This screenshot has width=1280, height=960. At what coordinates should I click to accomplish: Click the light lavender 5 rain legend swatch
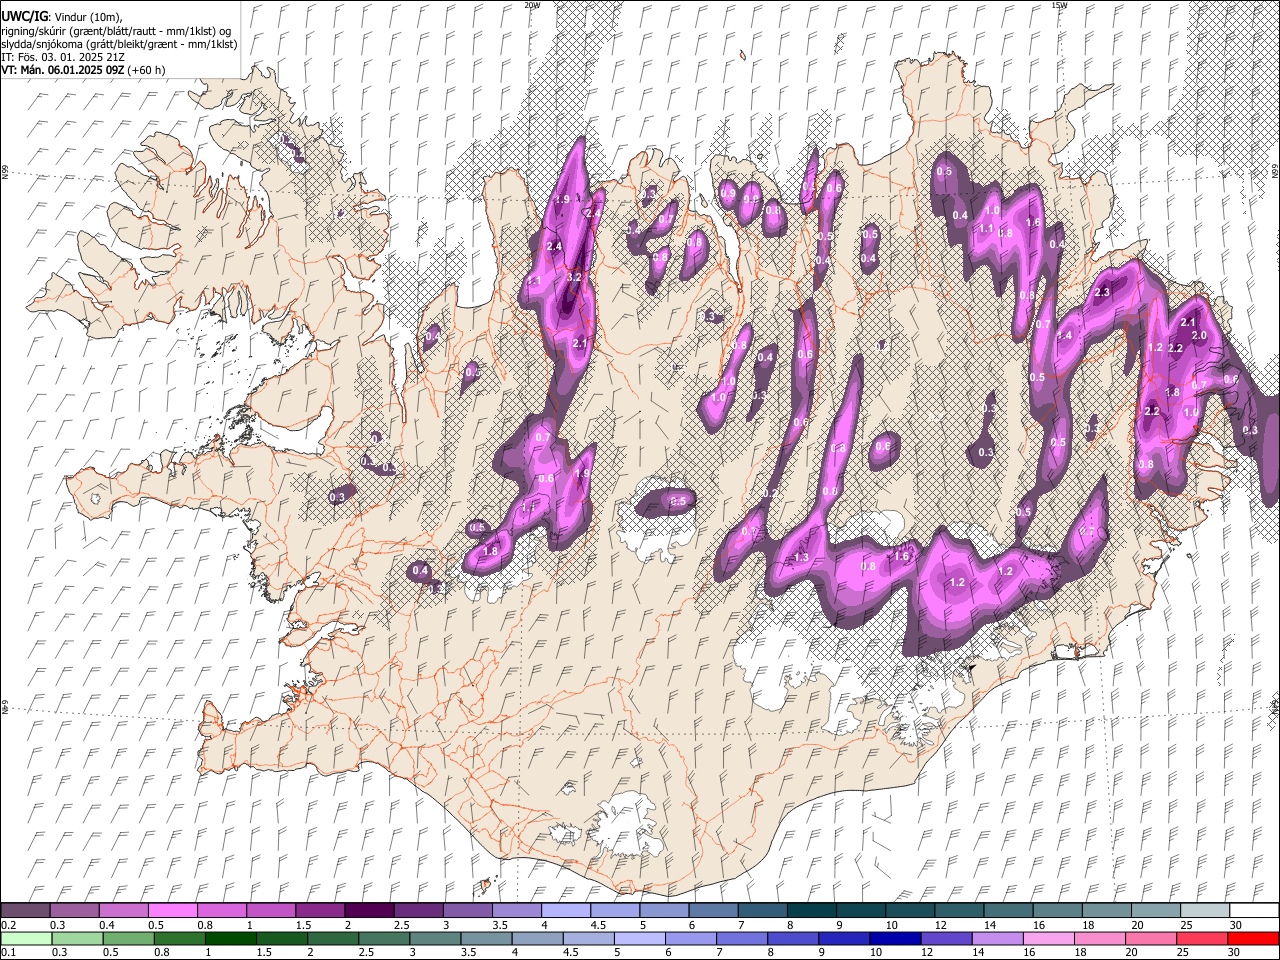pos(639,938)
